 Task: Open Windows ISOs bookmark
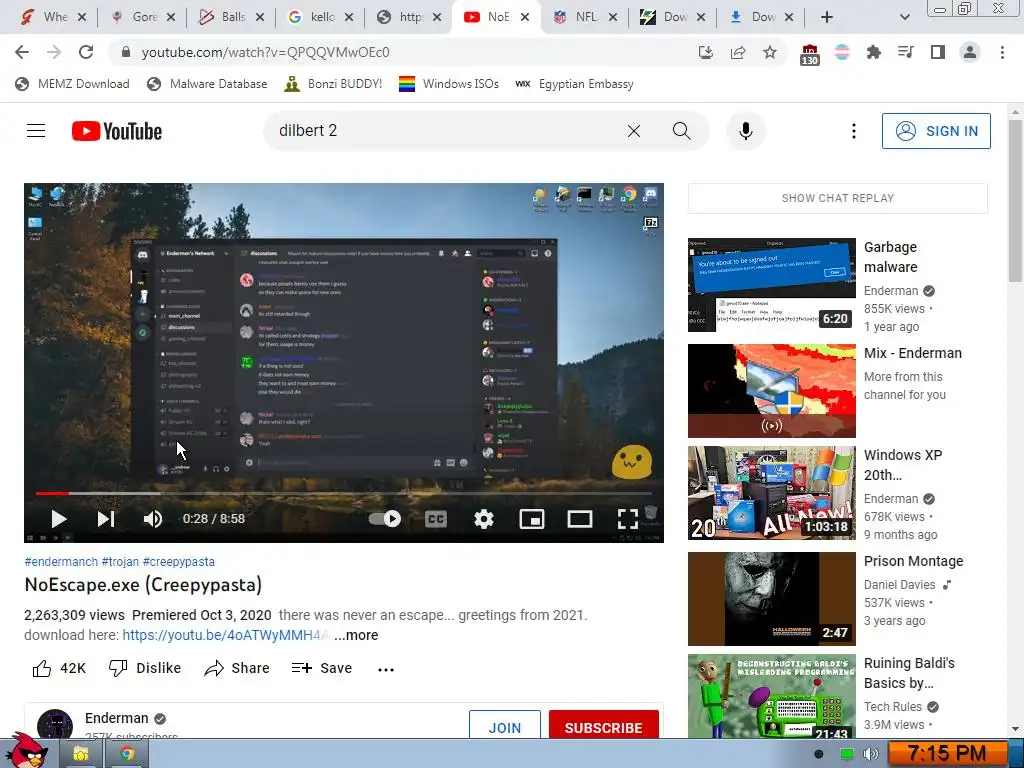(448, 84)
